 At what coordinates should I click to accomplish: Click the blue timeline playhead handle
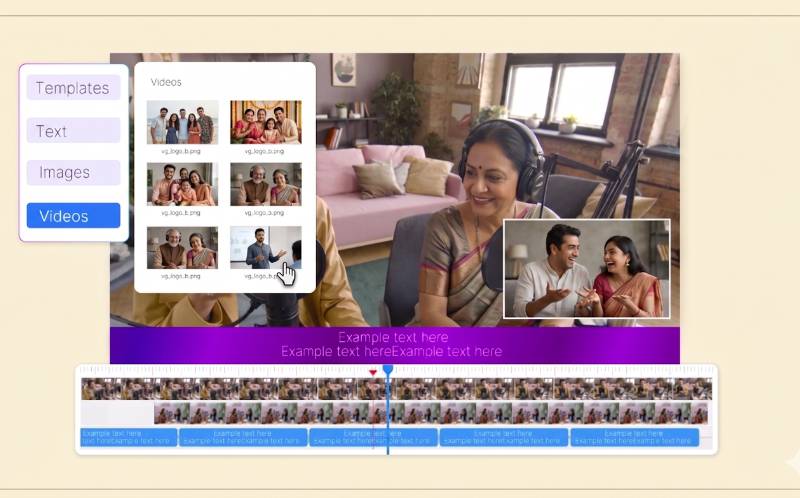point(388,368)
